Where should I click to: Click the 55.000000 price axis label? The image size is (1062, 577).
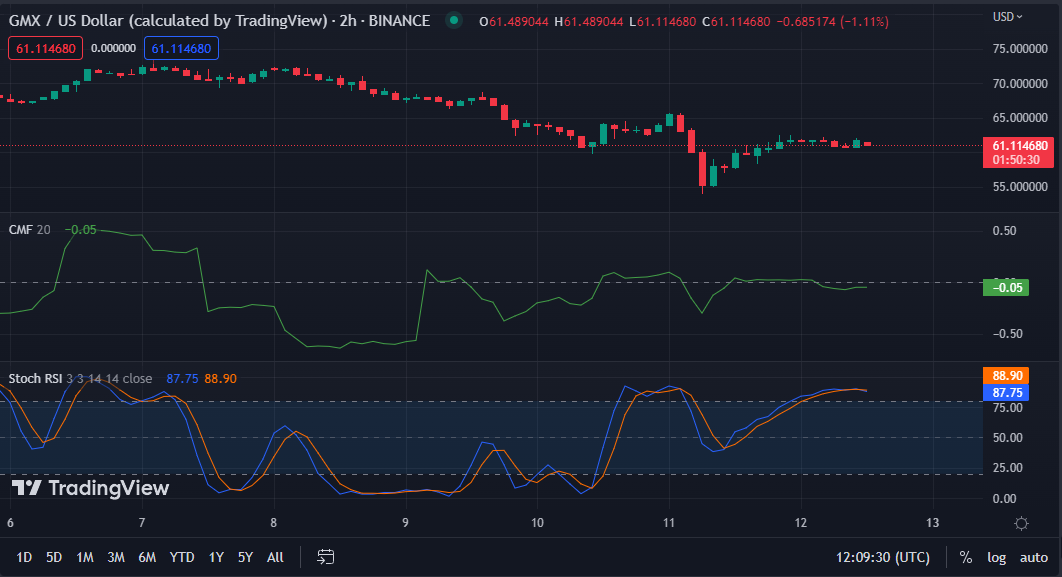click(1020, 186)
